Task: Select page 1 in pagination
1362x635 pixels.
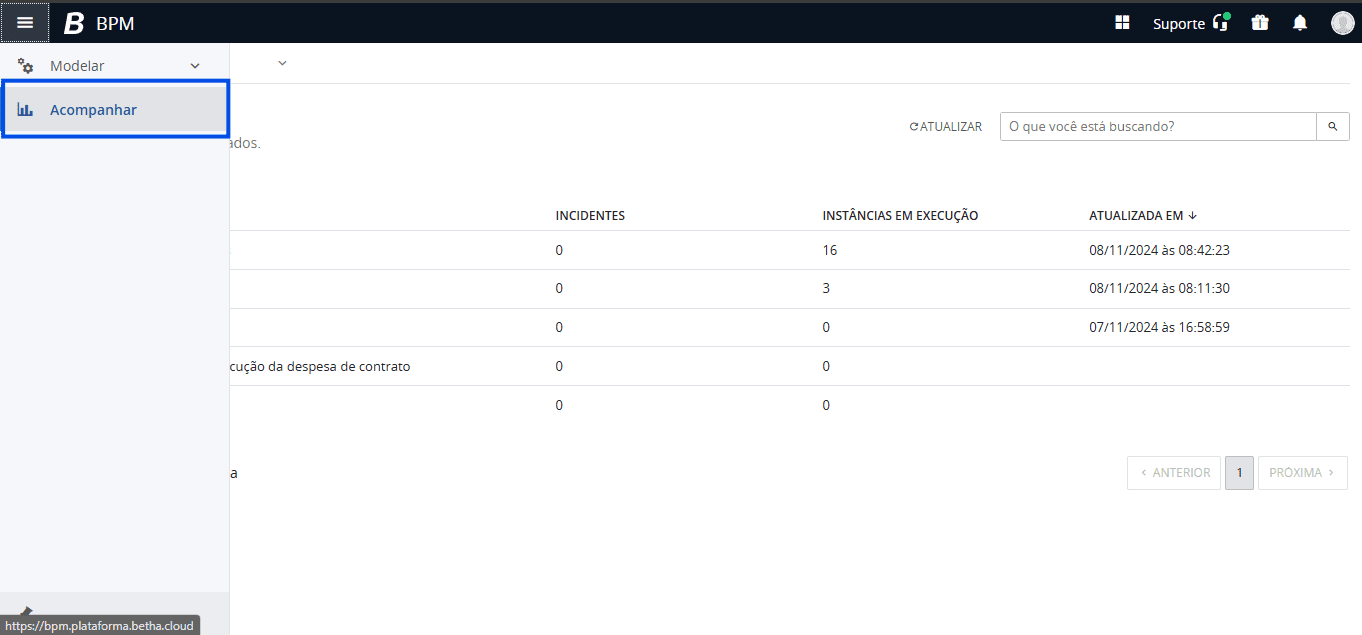Action: tap(1239, 473)
